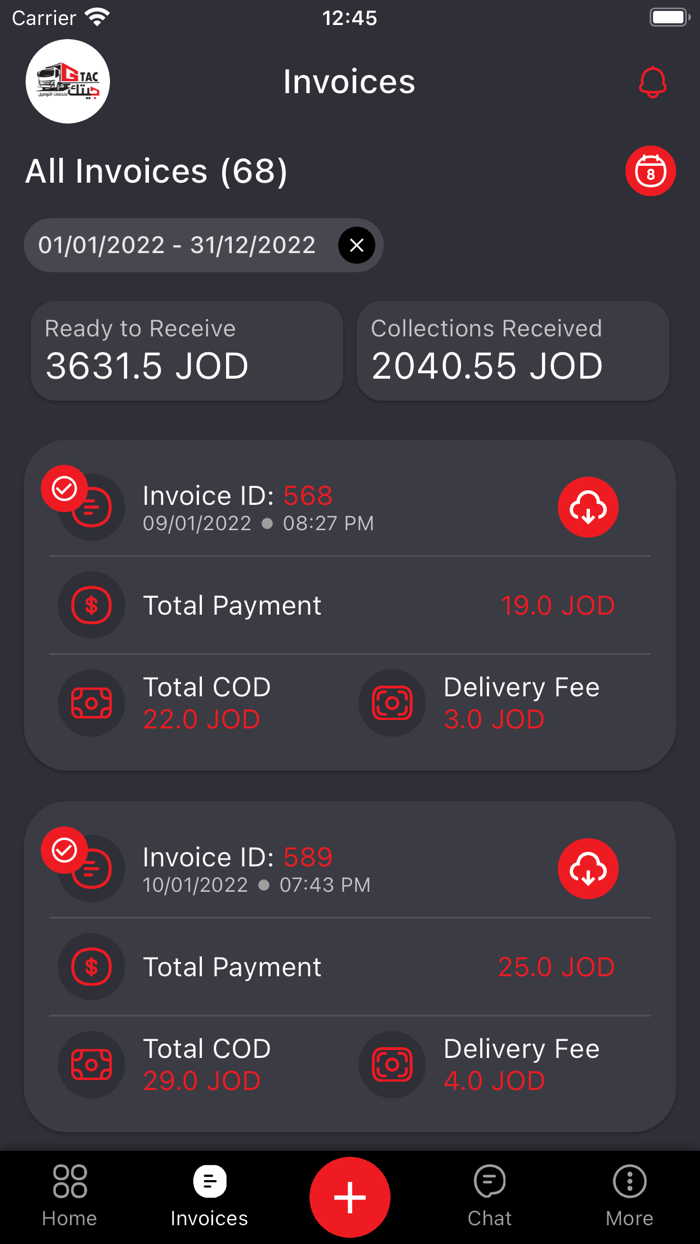Tap the 10/01/2022 07:43 PM timestamp
This screenshot has height=1244, width=700.
257,885
